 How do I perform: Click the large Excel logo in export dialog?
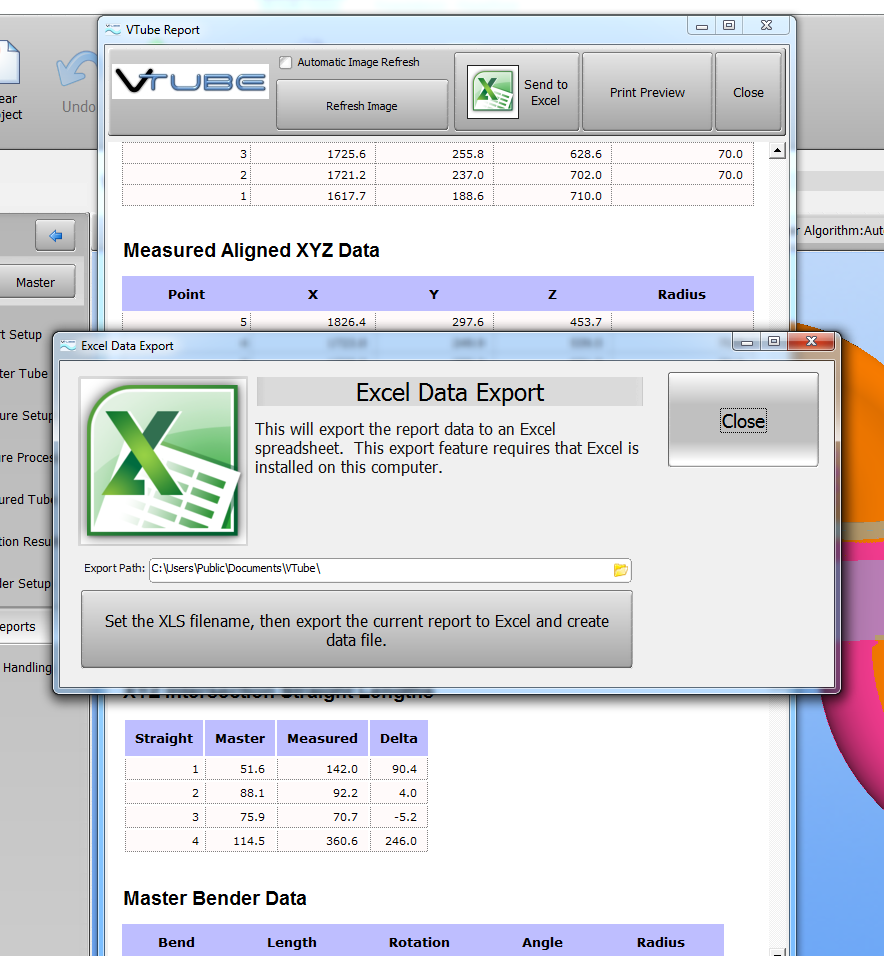(164, 460)
